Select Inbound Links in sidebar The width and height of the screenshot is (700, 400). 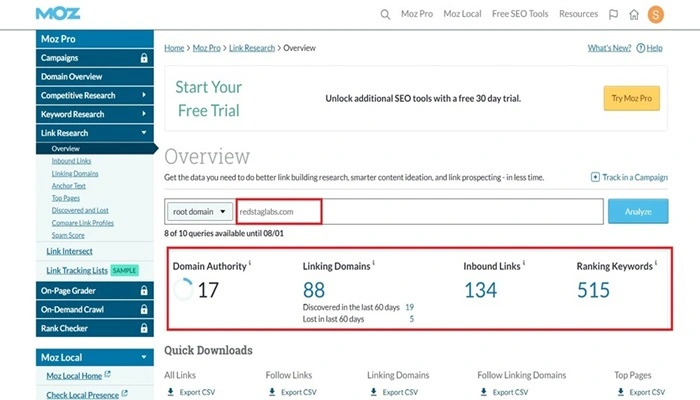pos(71,160)
